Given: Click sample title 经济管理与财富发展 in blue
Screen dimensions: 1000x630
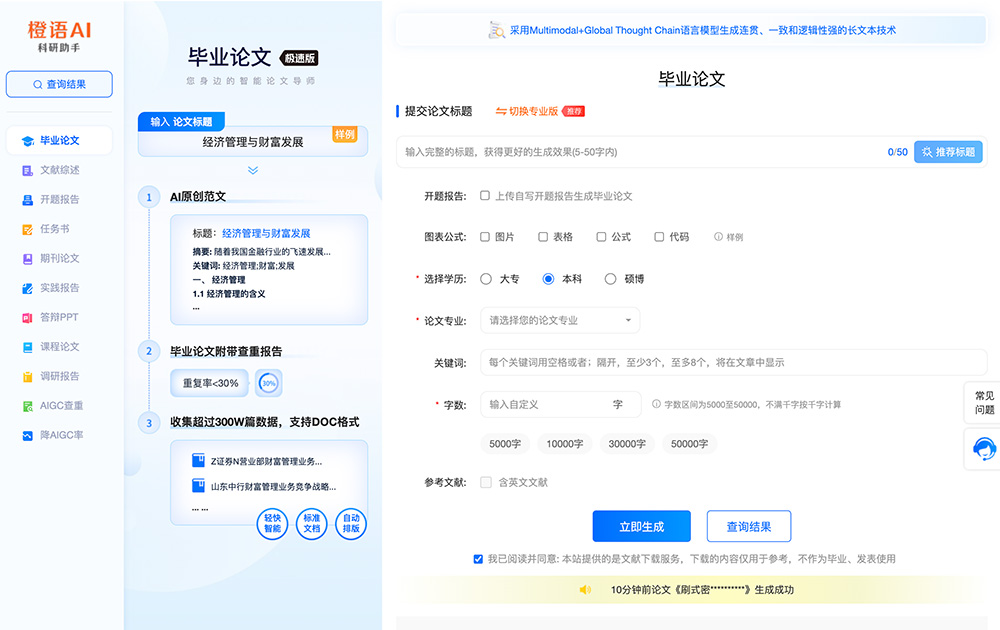Looking at the screenshot, I should (266, 233).
